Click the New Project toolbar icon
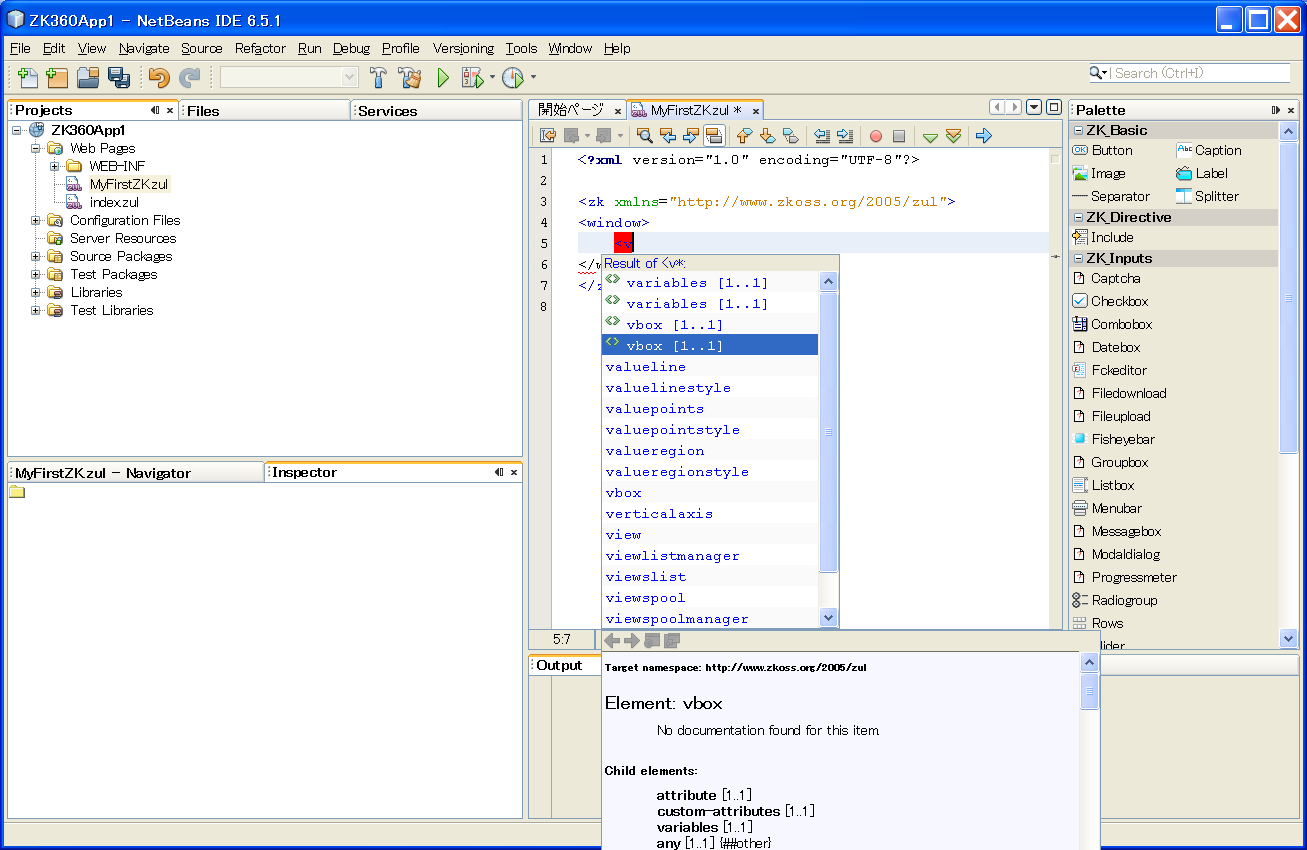The width and height of the screenshot is (1307, 850). pyautogui.click(x=57, y=77)
